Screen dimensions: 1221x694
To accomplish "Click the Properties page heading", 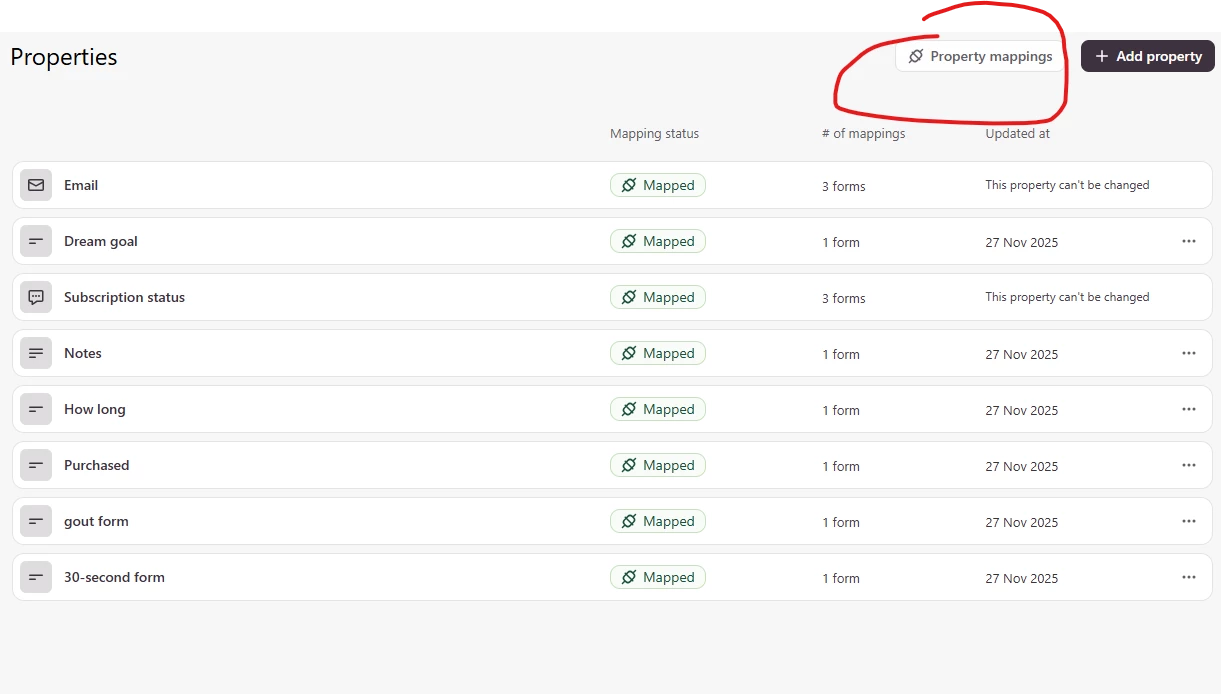I will point(64,57).
